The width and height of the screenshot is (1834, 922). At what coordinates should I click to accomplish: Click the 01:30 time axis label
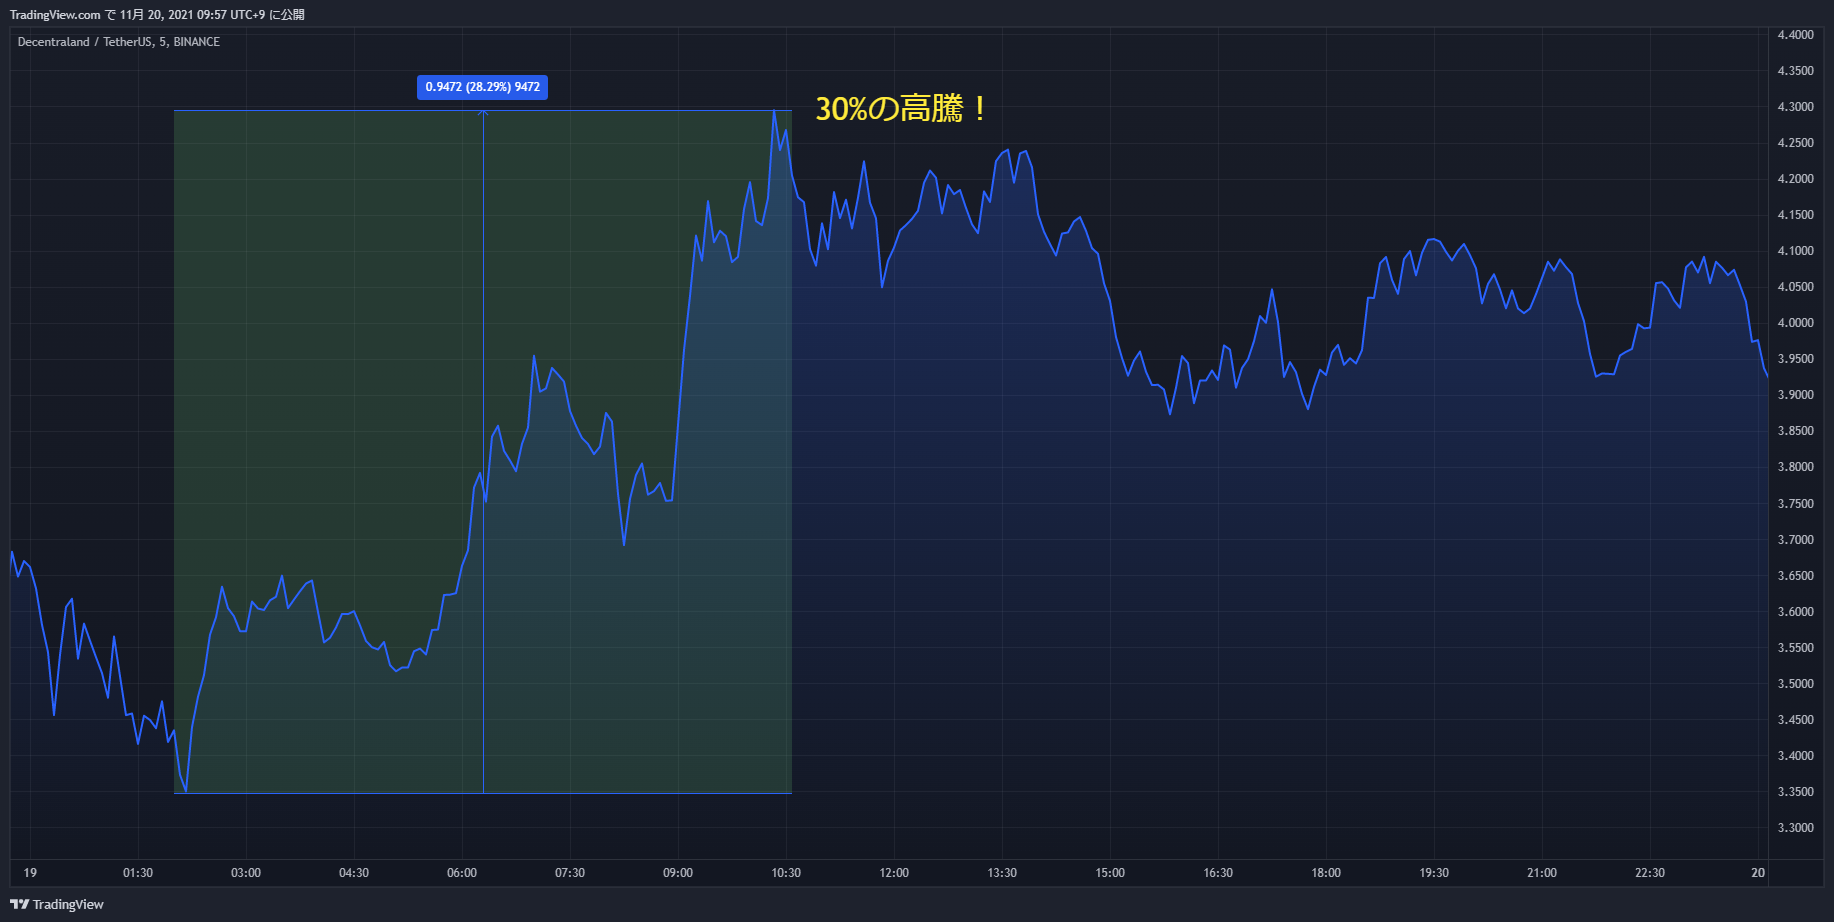[x=138, y=873]
